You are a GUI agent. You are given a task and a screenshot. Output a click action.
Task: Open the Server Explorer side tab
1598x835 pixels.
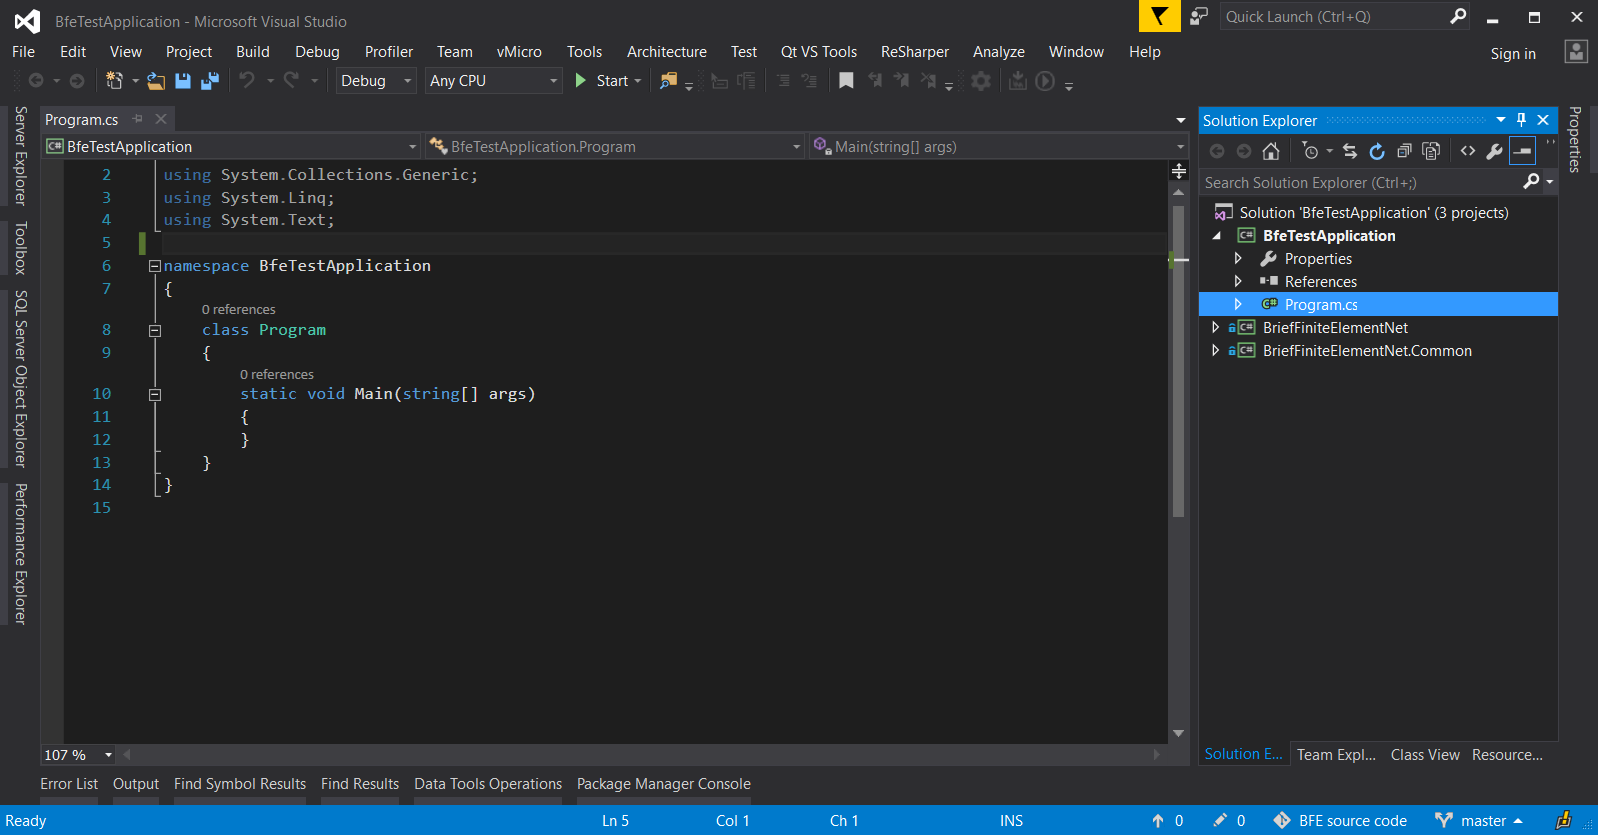pos(20,155)
